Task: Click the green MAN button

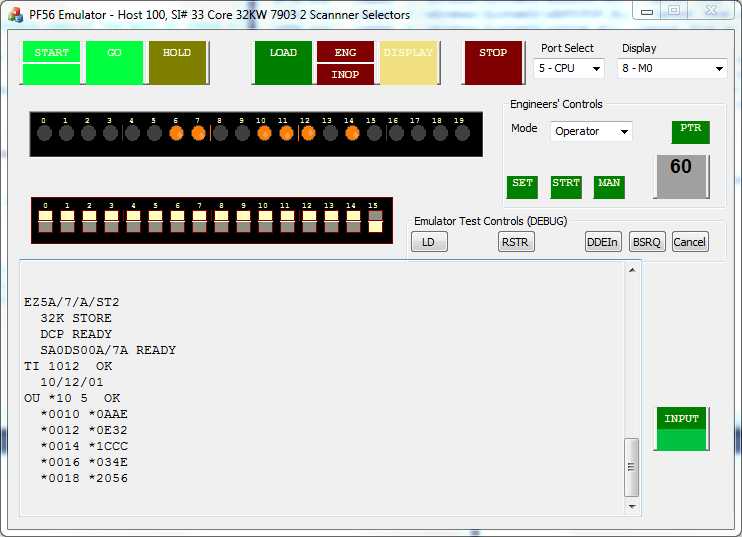Action: (x=609, y=187)
